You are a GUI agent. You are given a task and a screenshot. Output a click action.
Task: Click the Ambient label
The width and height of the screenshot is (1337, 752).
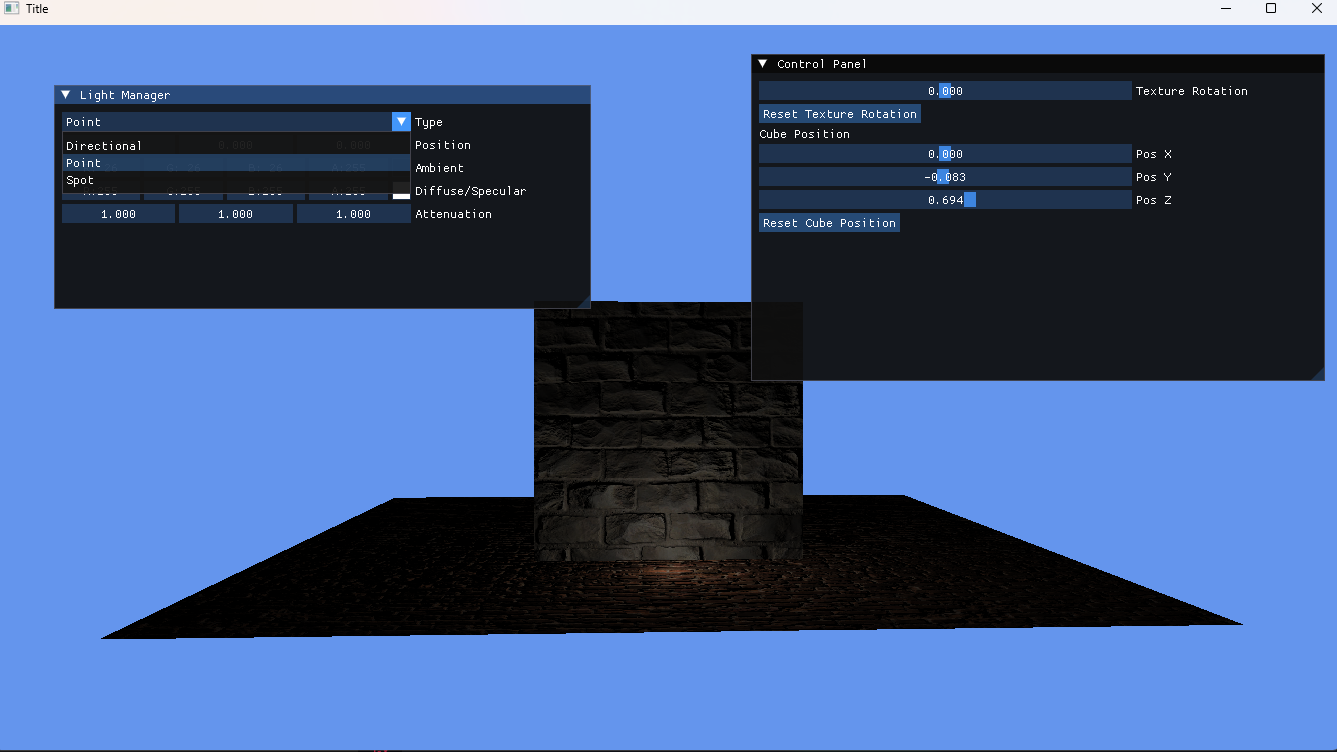click(439, 168)
